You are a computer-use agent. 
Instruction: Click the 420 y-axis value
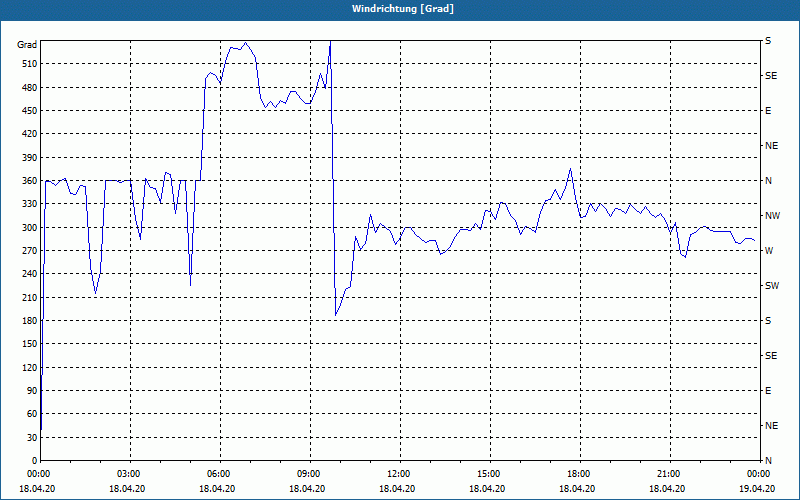point(30,134)
